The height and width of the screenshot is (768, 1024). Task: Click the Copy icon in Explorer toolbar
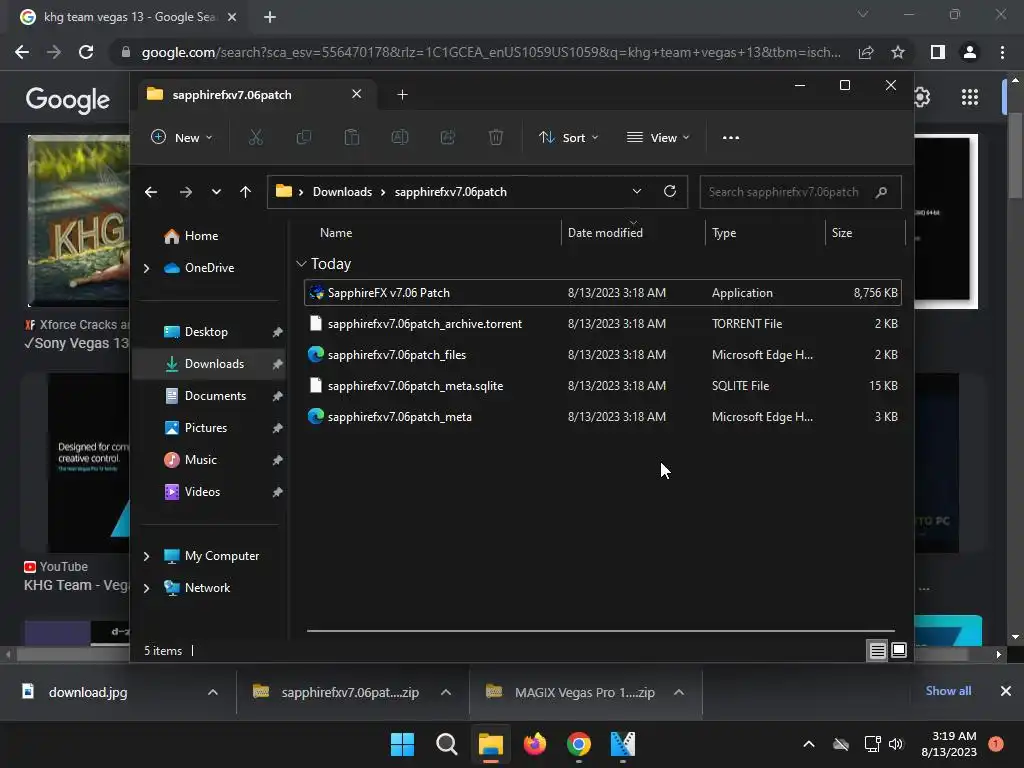click(304, 137)
